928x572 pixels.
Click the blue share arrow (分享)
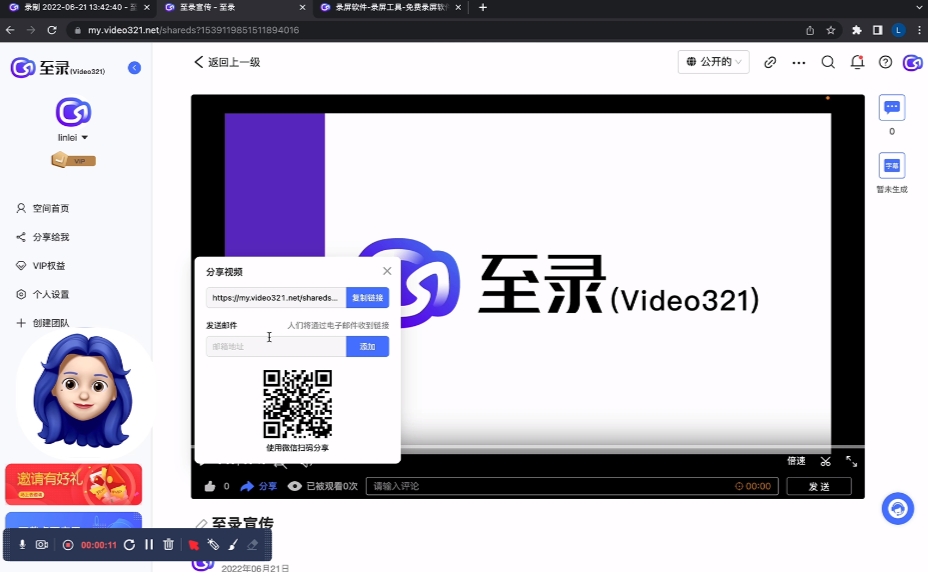click(x=259, y=486)
